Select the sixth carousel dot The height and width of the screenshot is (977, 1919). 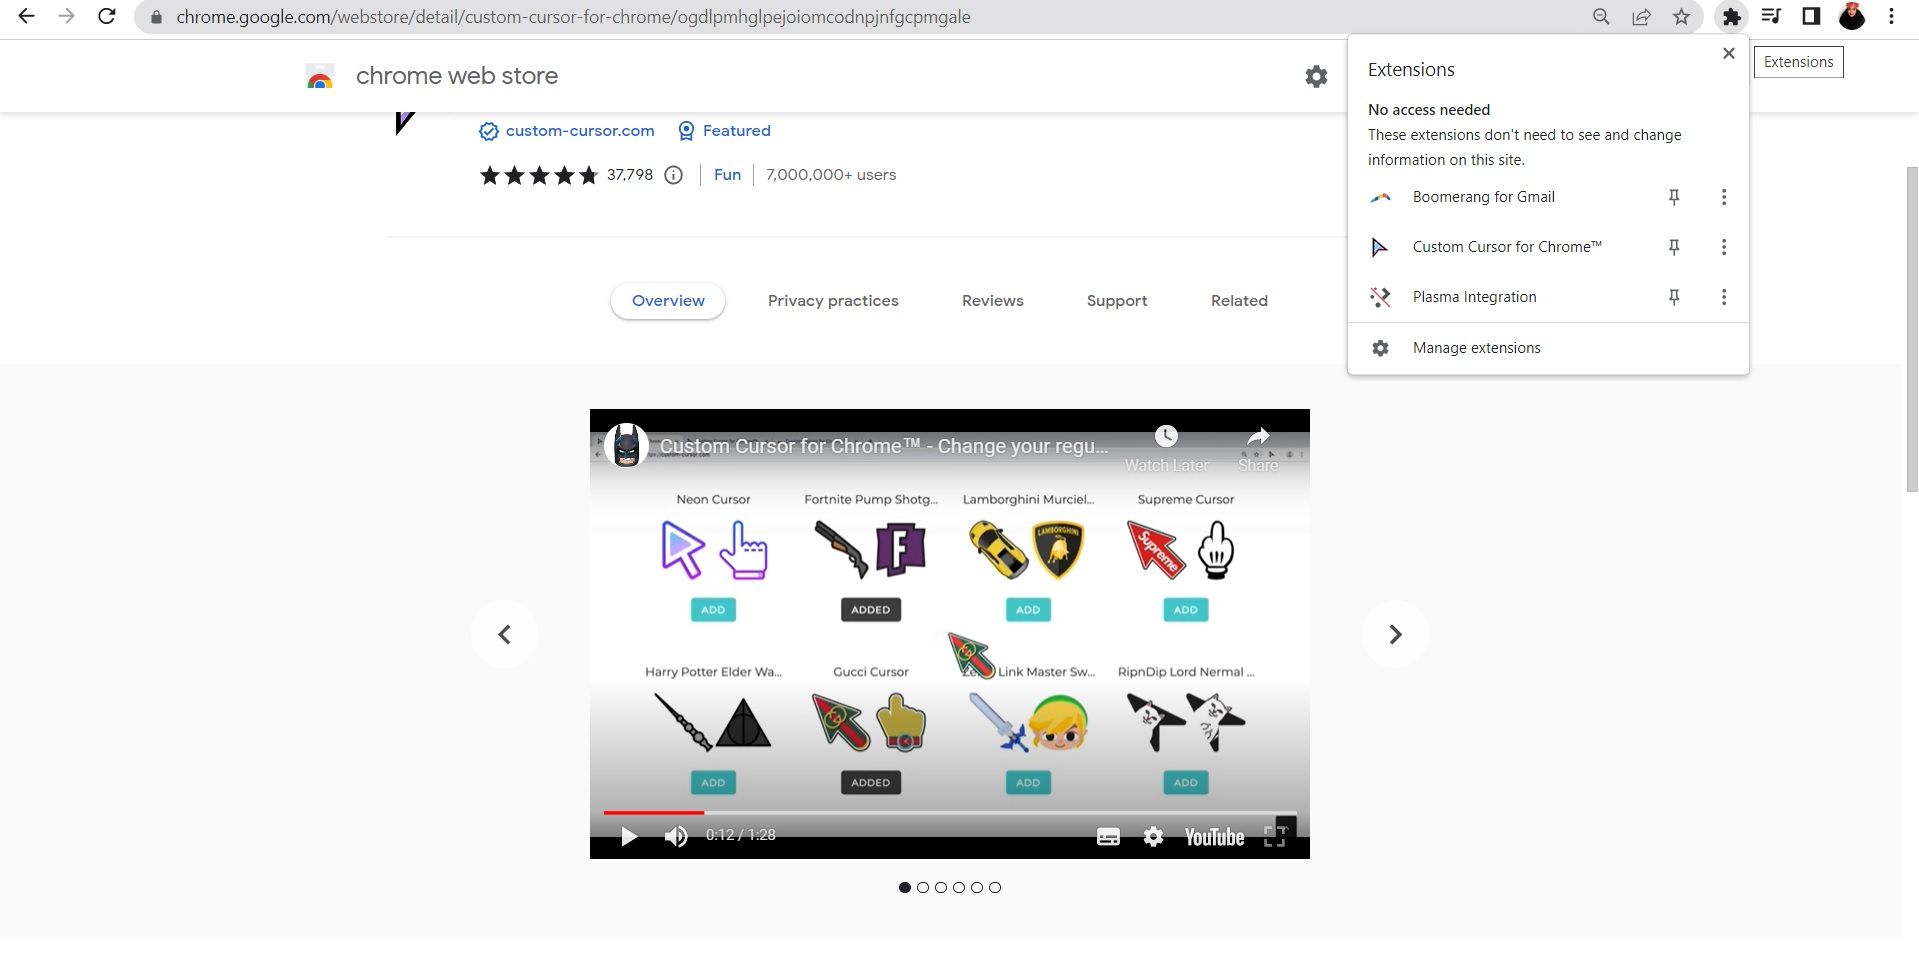tap(995, 887)
